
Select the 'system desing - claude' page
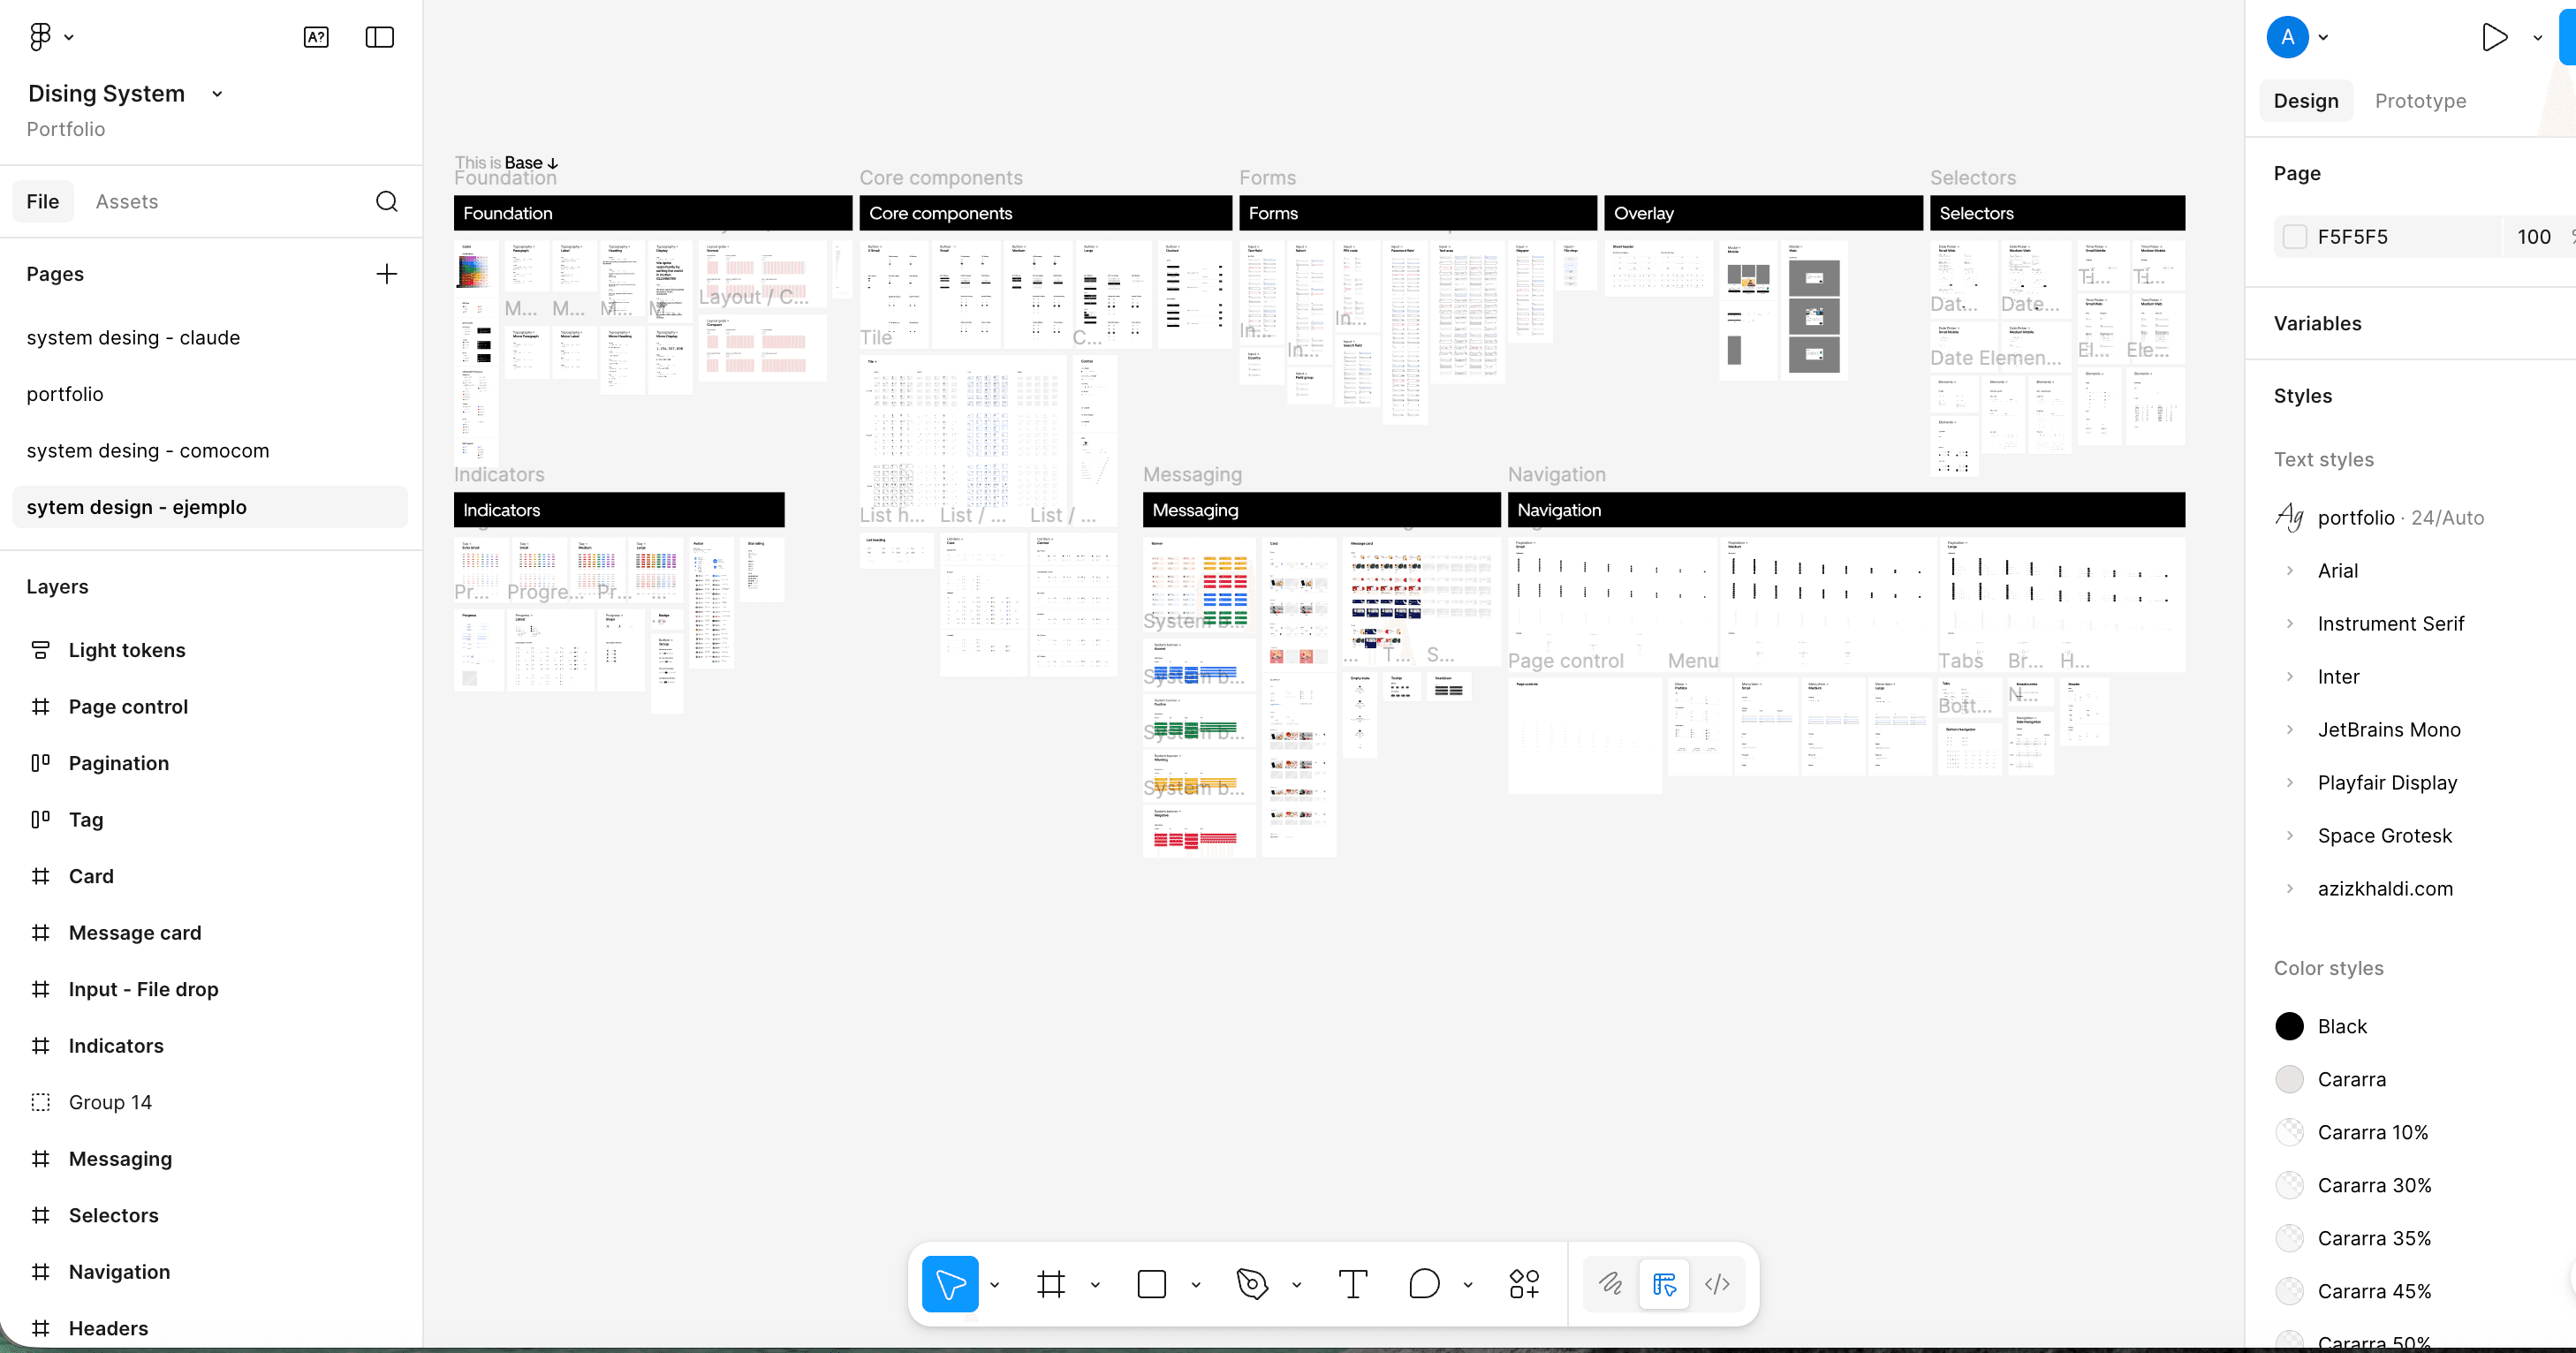(x=133, y=337)
